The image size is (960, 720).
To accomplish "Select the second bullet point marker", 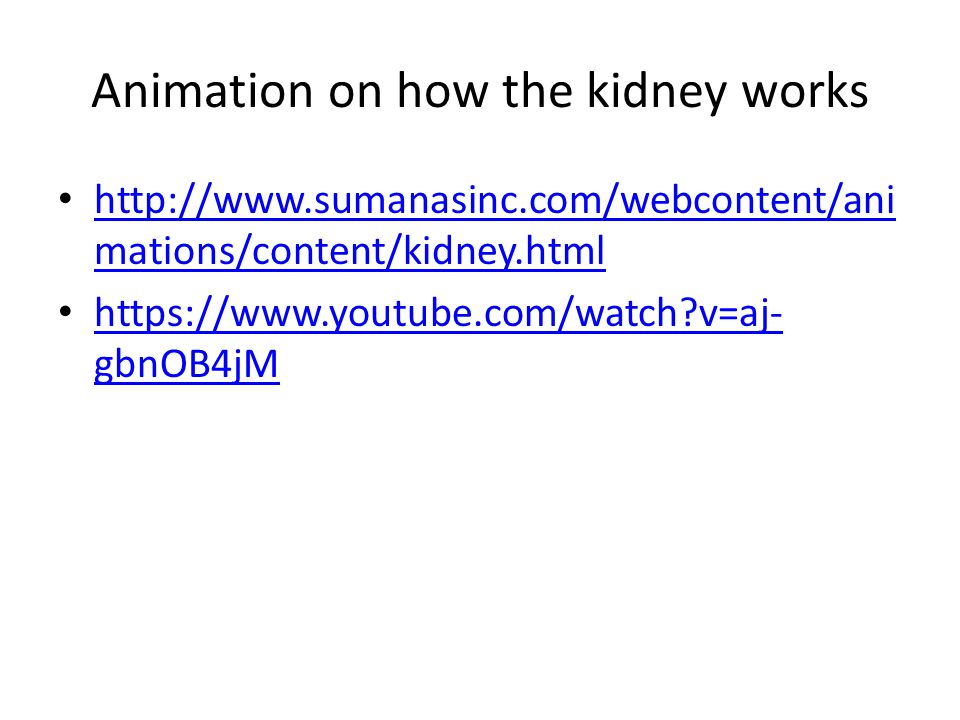I will [x=66, y=312].
